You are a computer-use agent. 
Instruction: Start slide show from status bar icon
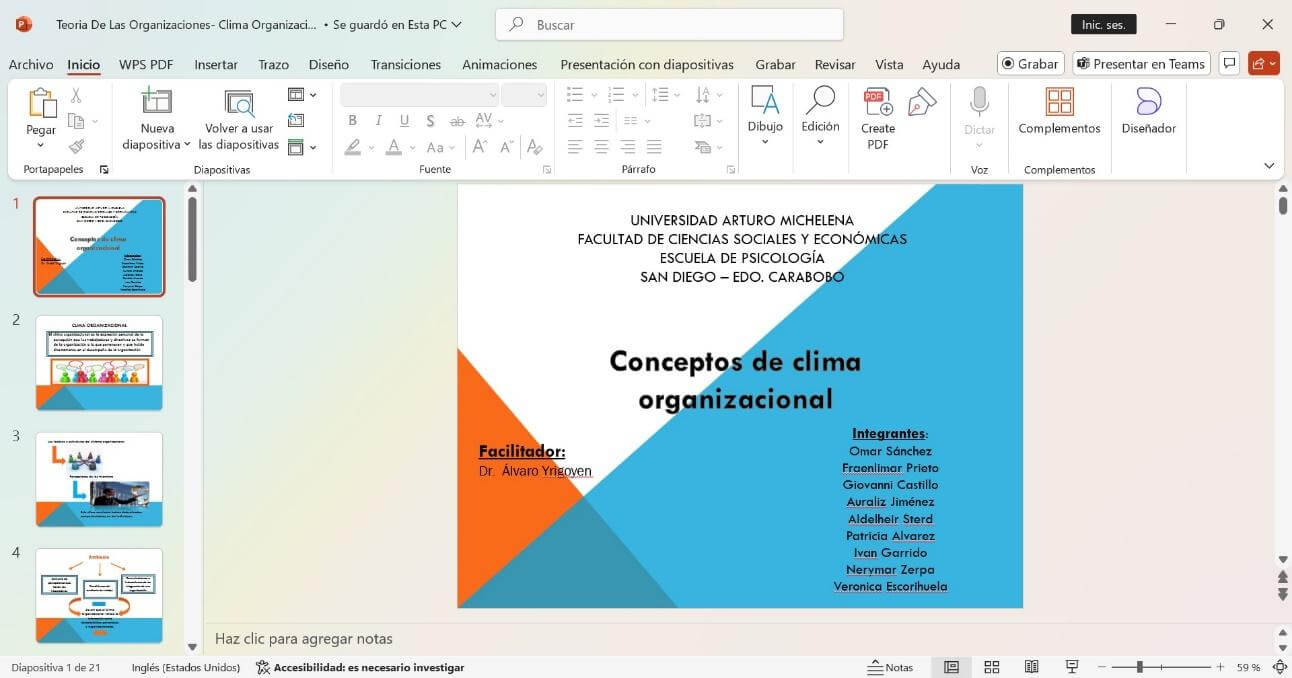click(1072, 667)
